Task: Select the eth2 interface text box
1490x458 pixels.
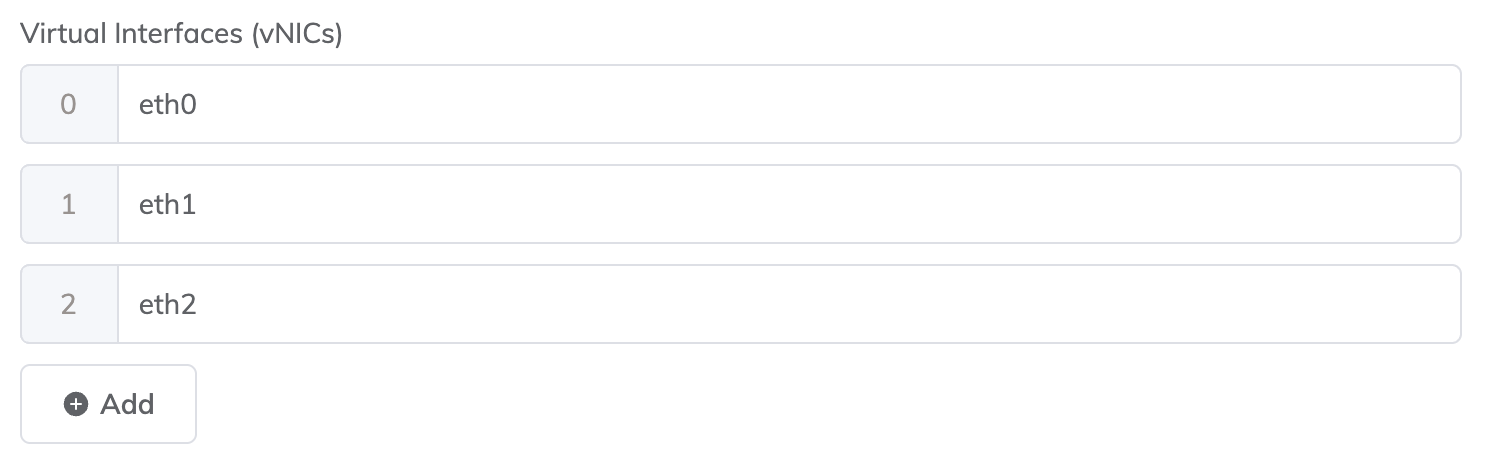Action: (x=788, y=304)
